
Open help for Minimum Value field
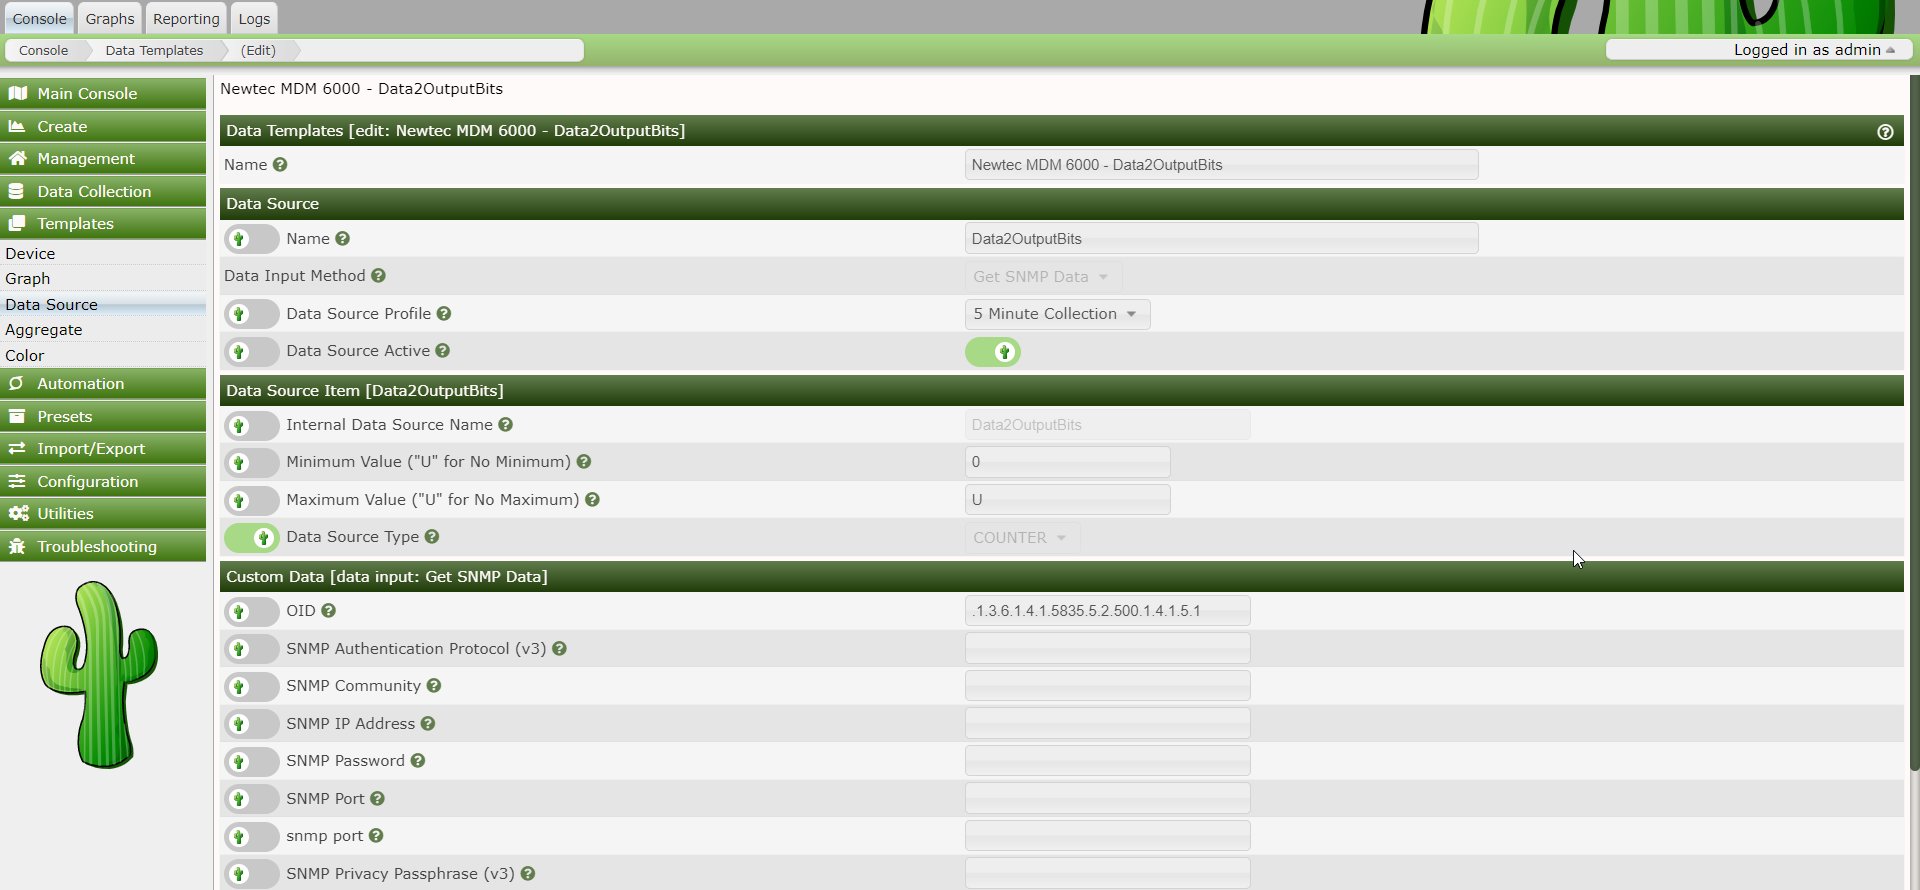coord(584,462)
